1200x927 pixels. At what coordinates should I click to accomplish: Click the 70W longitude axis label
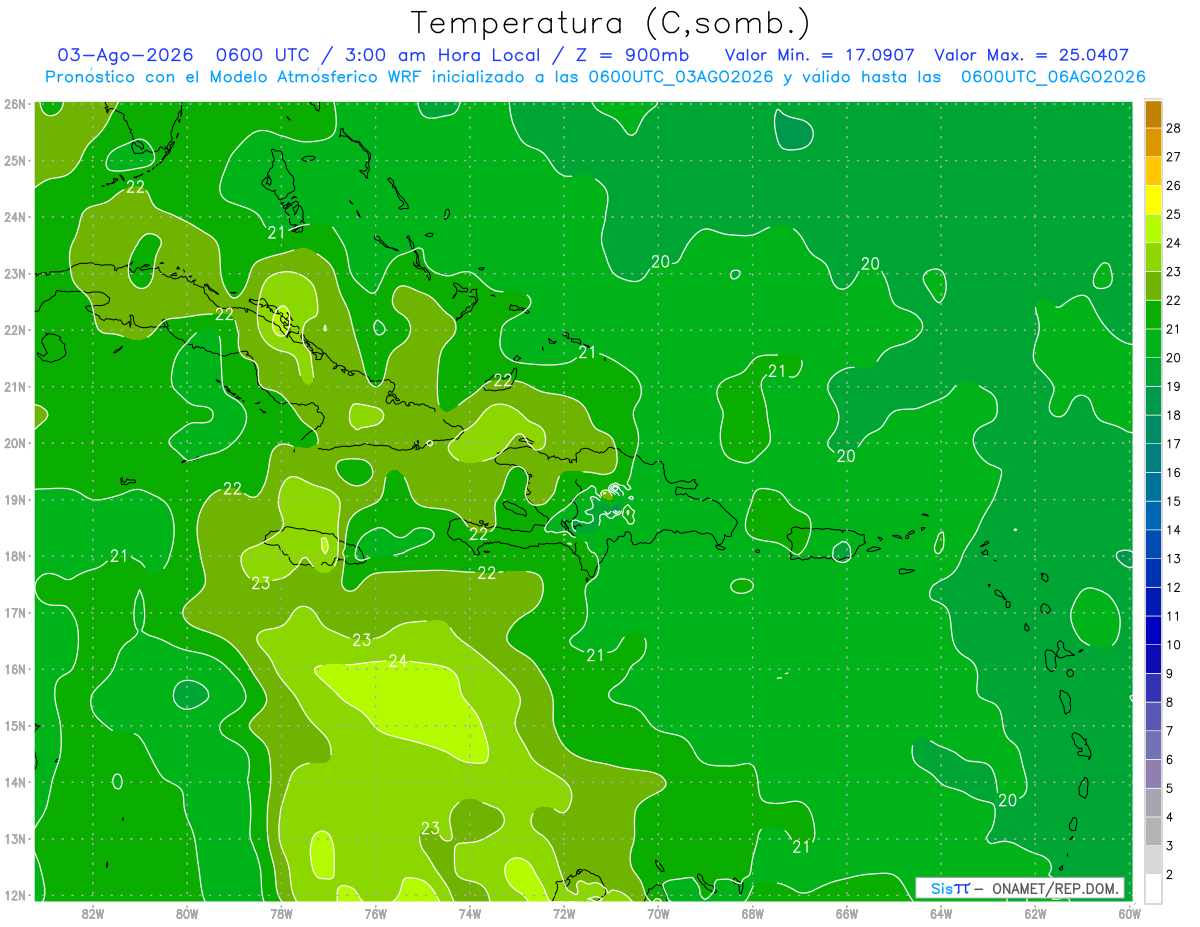pyautogui.click(x=658, y=914)
